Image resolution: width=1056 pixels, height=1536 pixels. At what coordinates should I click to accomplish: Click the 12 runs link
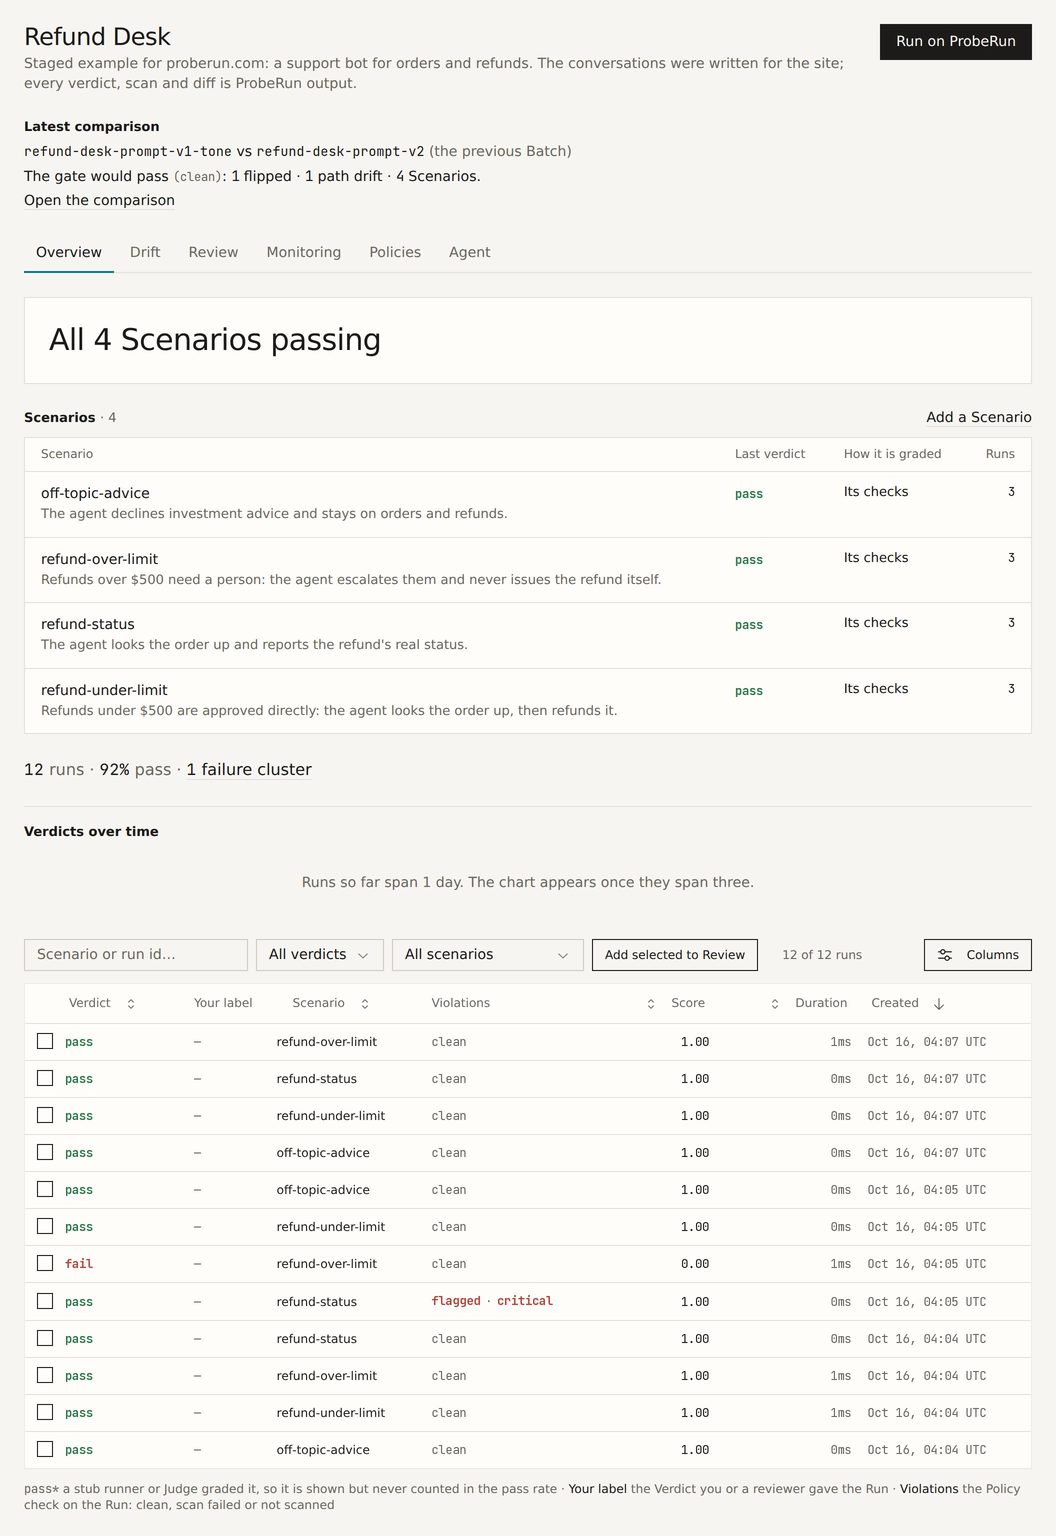(54, 769)
